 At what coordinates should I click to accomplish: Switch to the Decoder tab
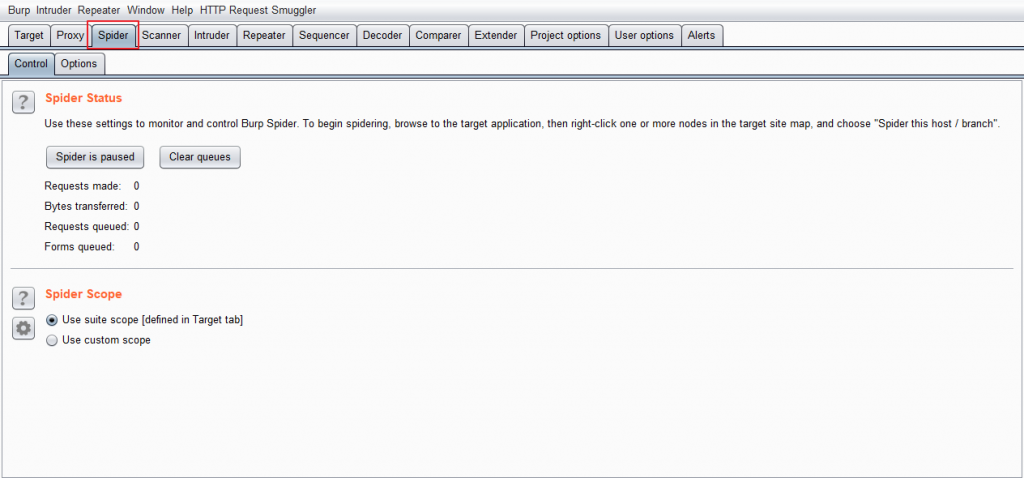coord(382,35)
